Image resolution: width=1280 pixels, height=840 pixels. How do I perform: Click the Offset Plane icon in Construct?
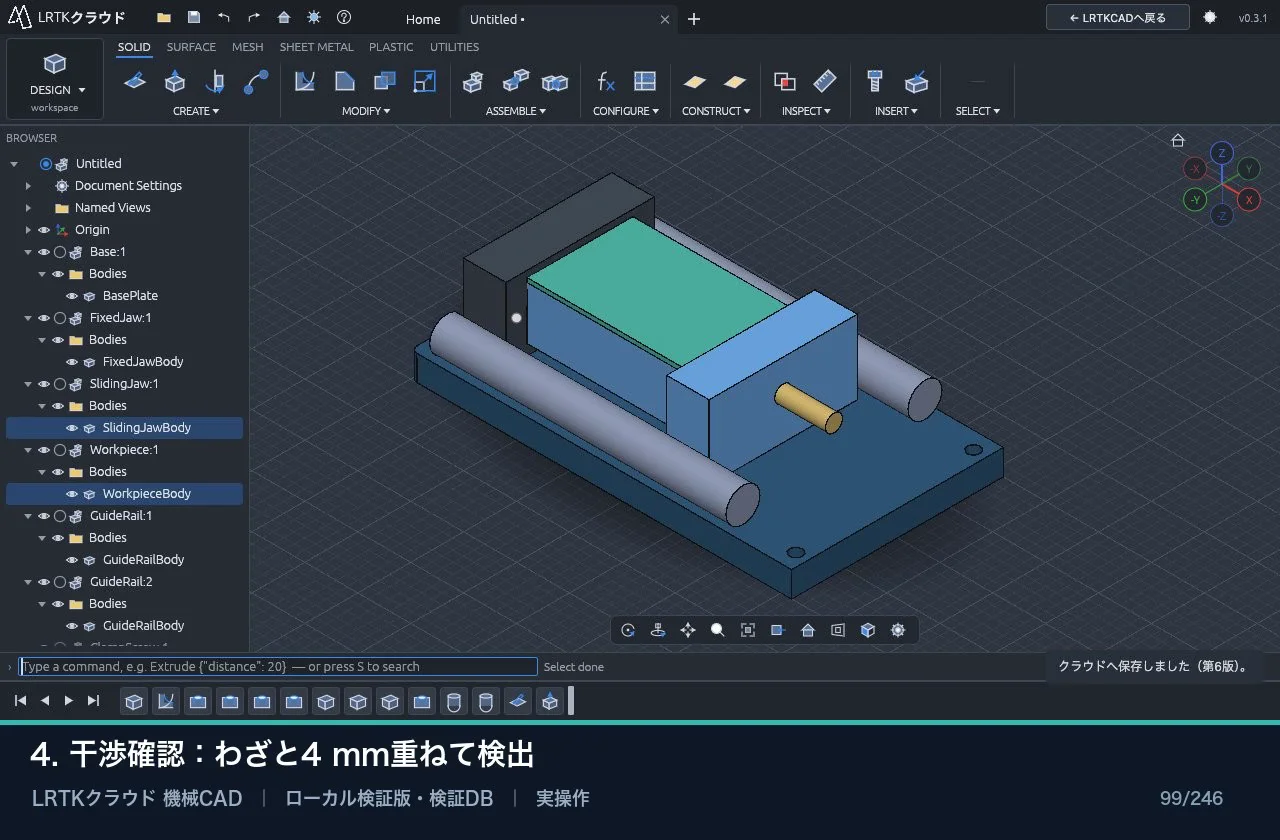pyautogui.click(x=695, y=82)
